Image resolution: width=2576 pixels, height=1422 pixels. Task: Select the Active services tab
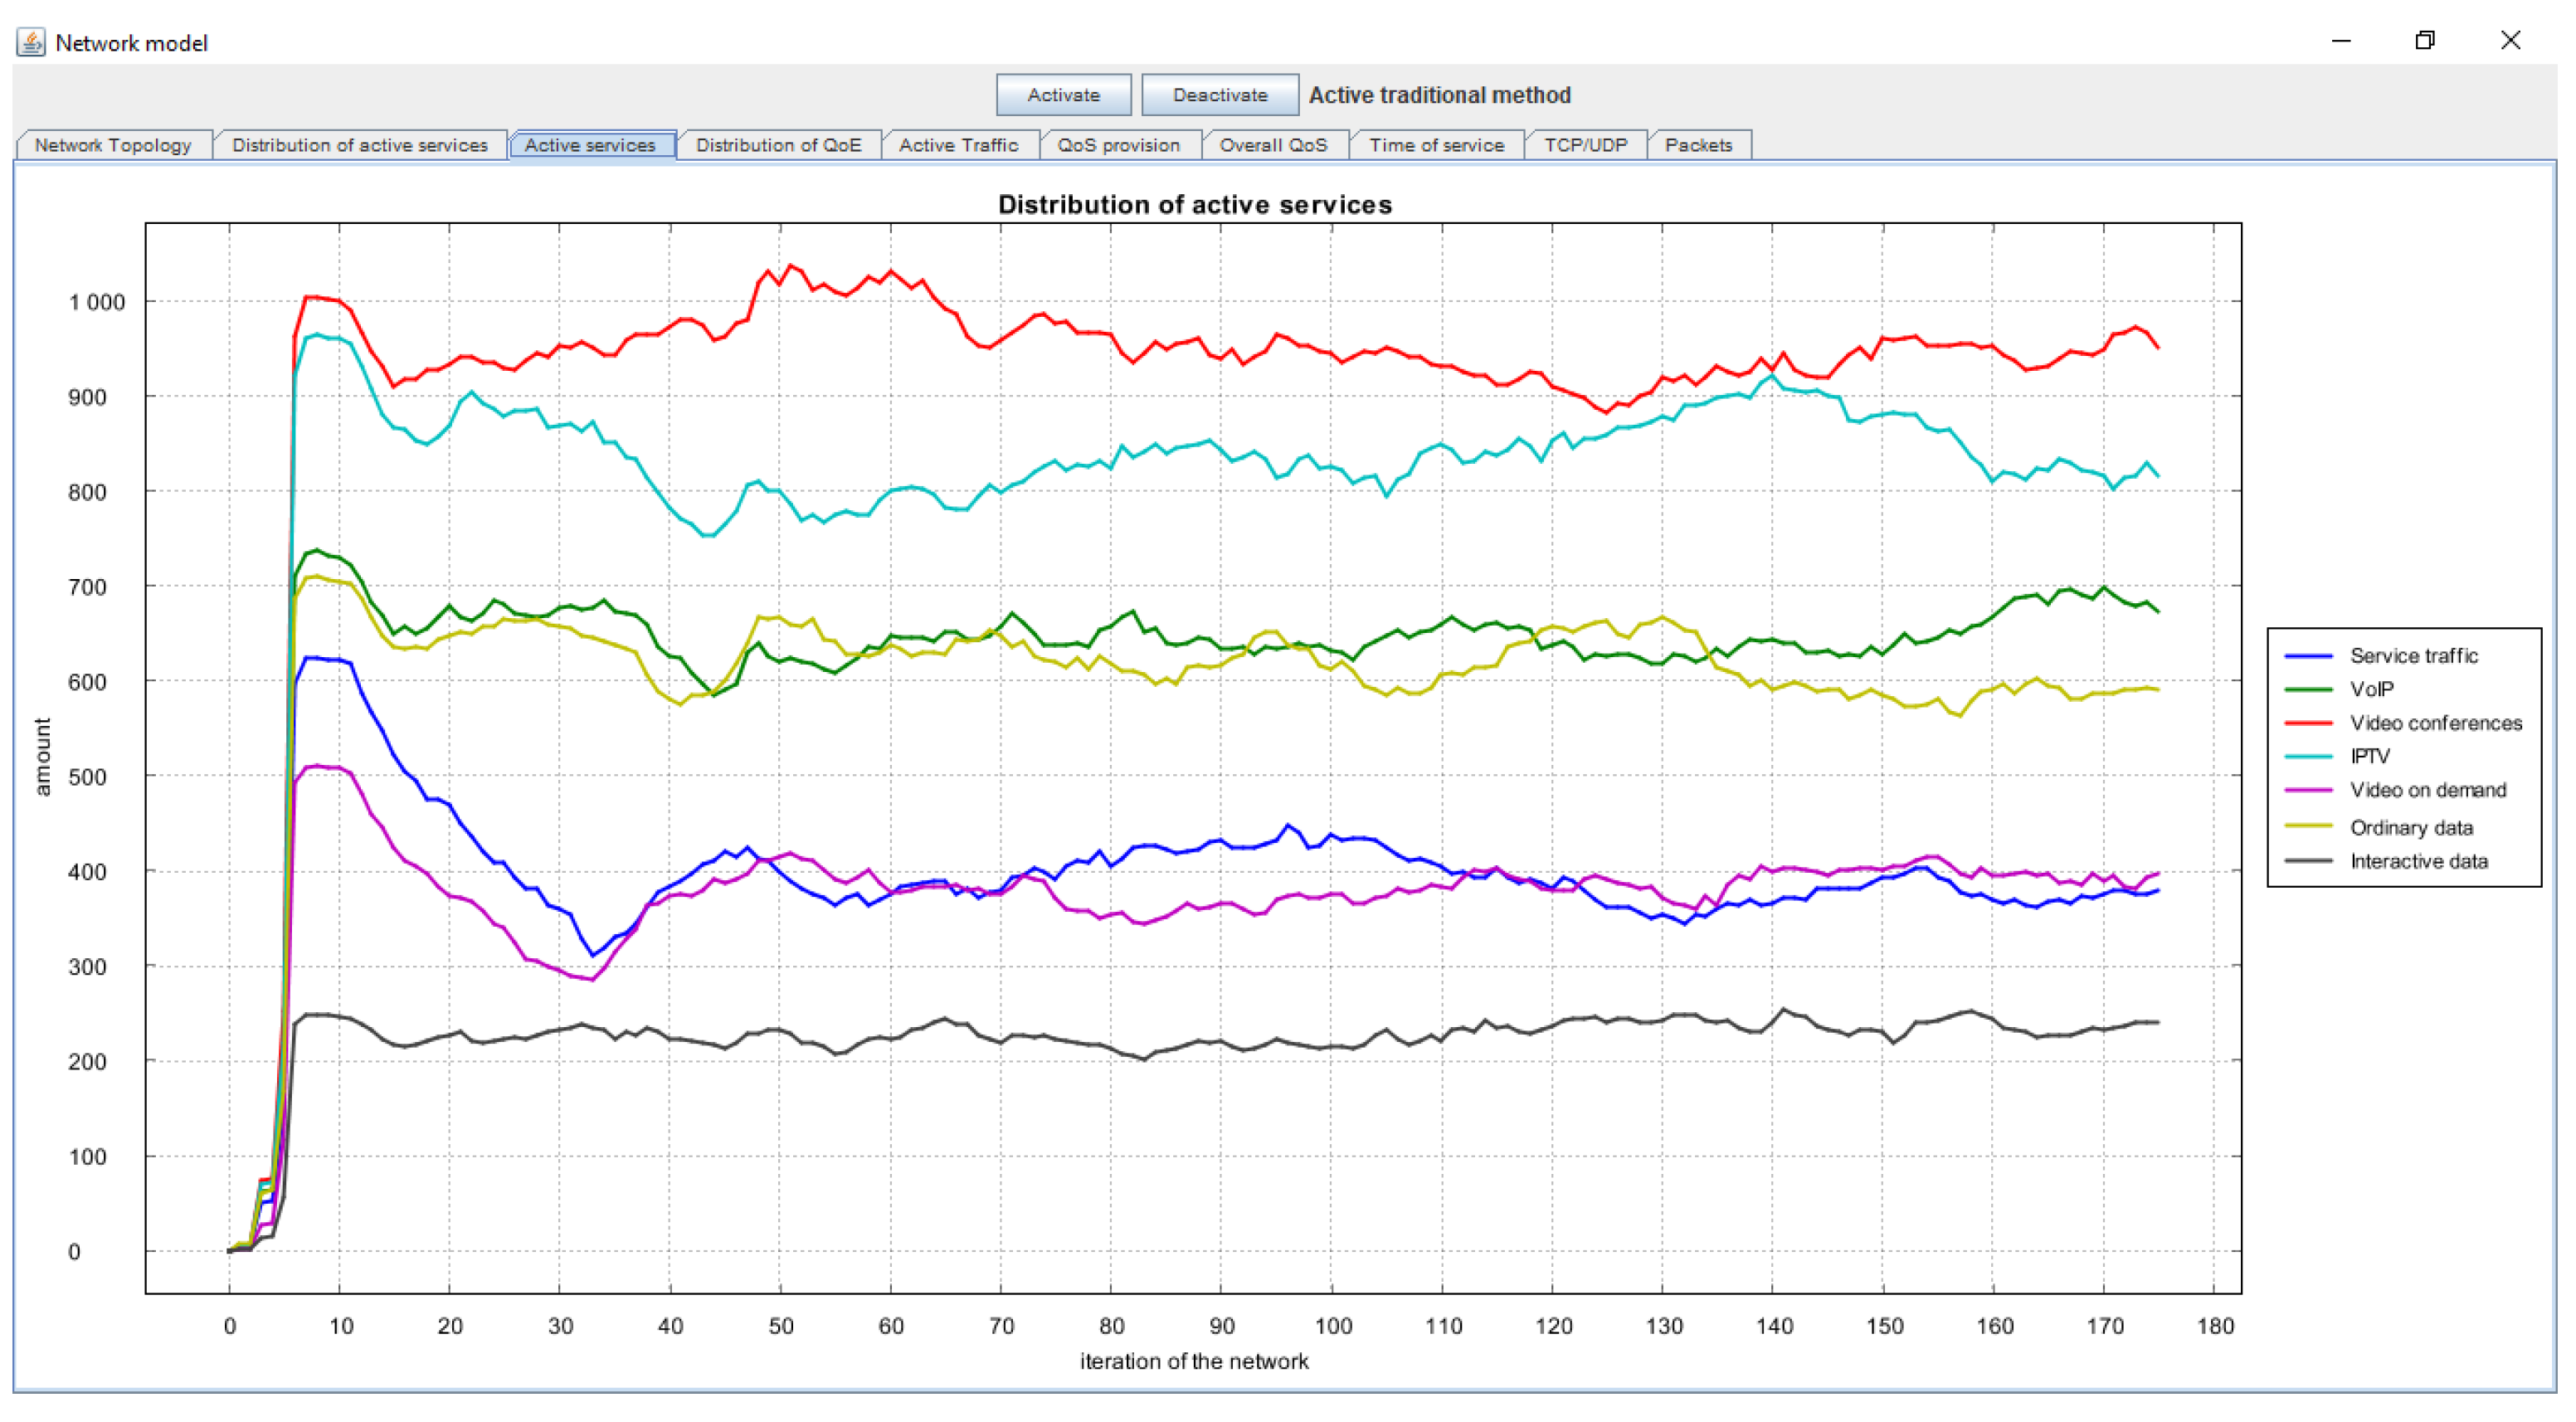point(590,145)
